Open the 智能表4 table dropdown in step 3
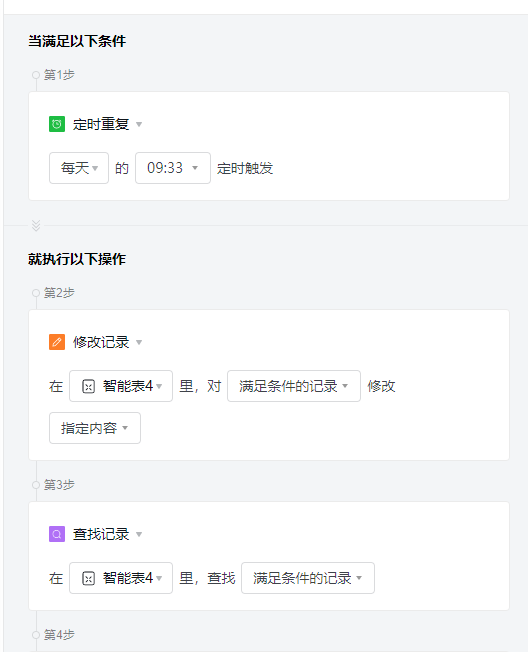 (121, 578)
